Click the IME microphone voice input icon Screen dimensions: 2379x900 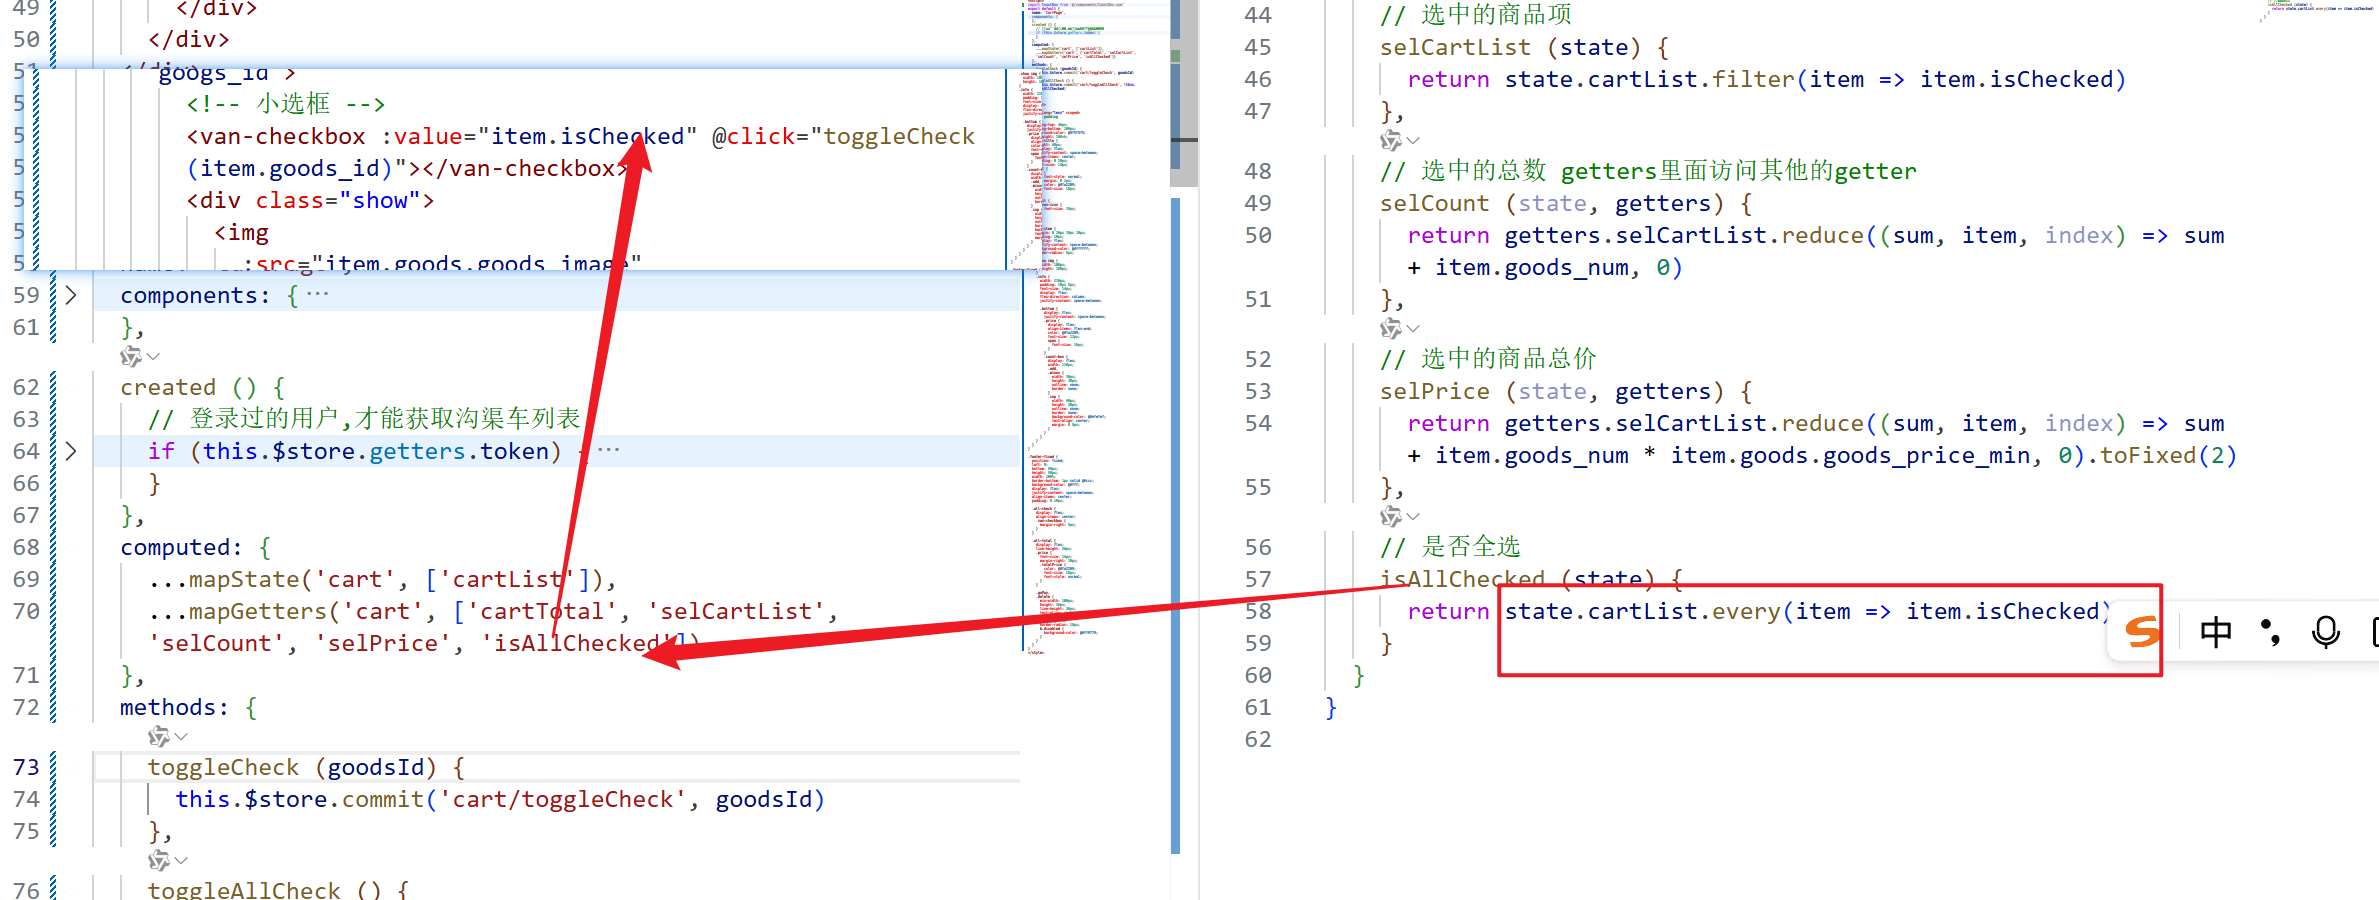[2326, 632]
